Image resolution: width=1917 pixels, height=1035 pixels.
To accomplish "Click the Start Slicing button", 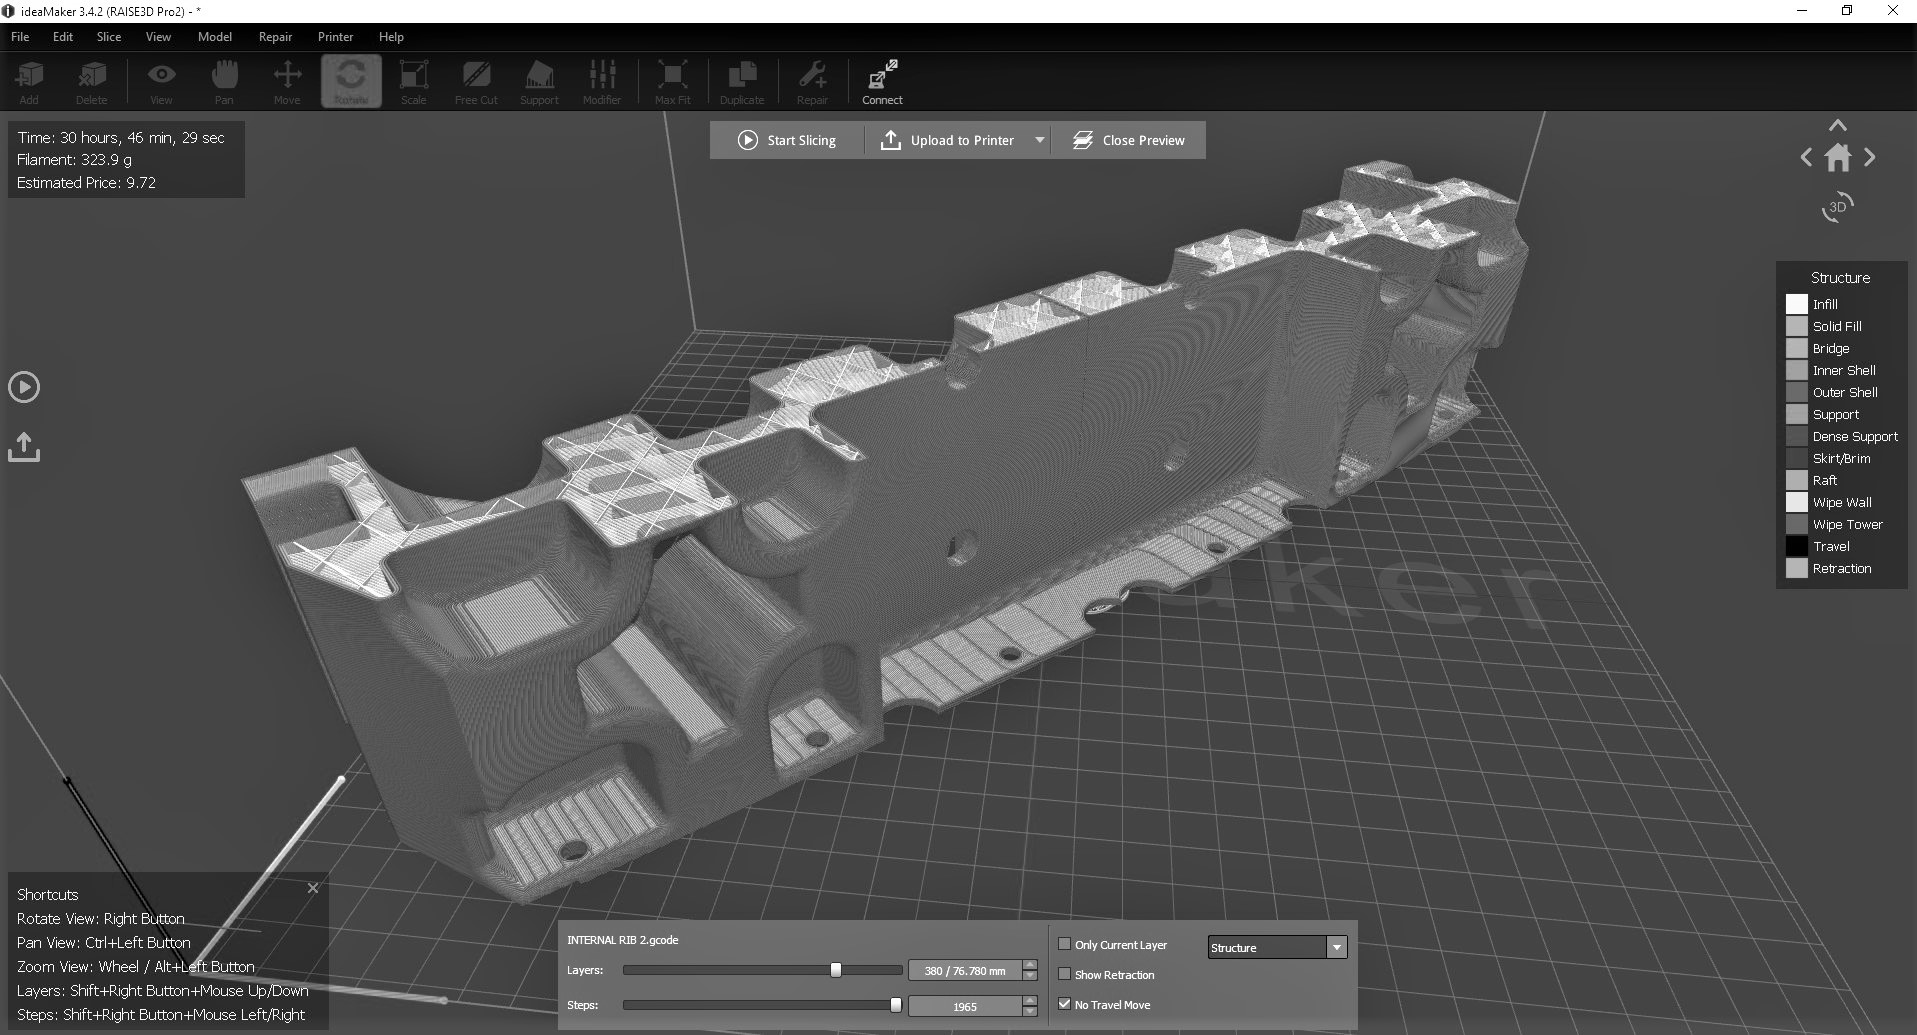I will click(x=787, y=140).
